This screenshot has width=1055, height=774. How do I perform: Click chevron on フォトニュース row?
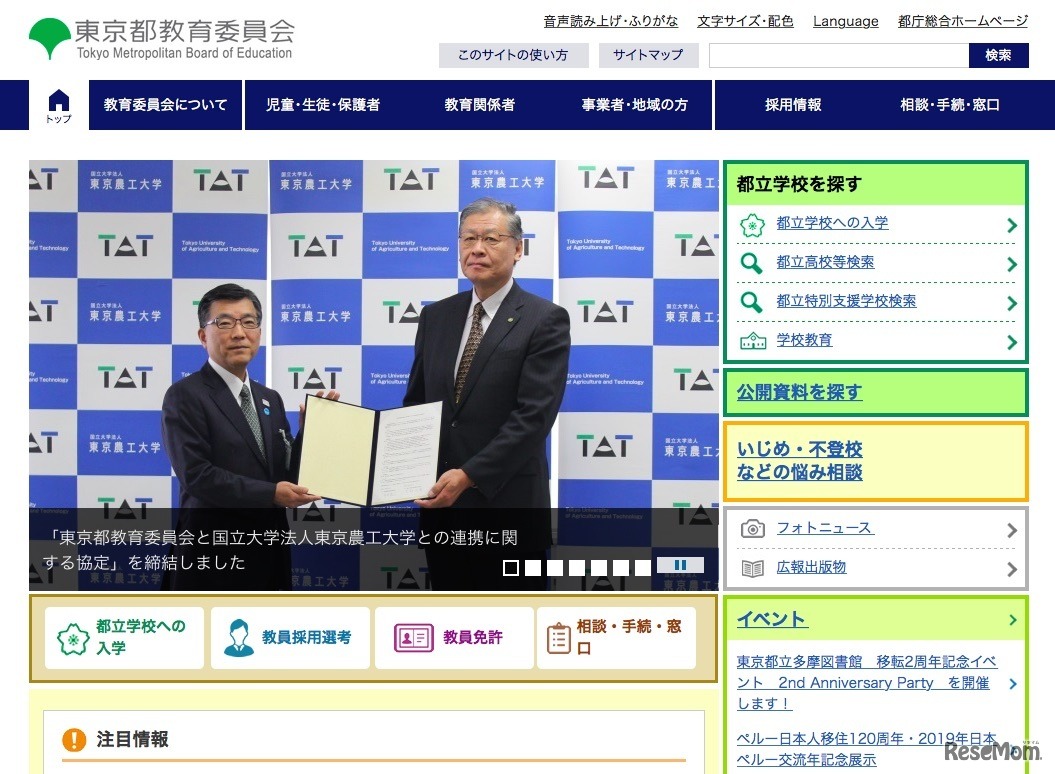pos(1011,531)
